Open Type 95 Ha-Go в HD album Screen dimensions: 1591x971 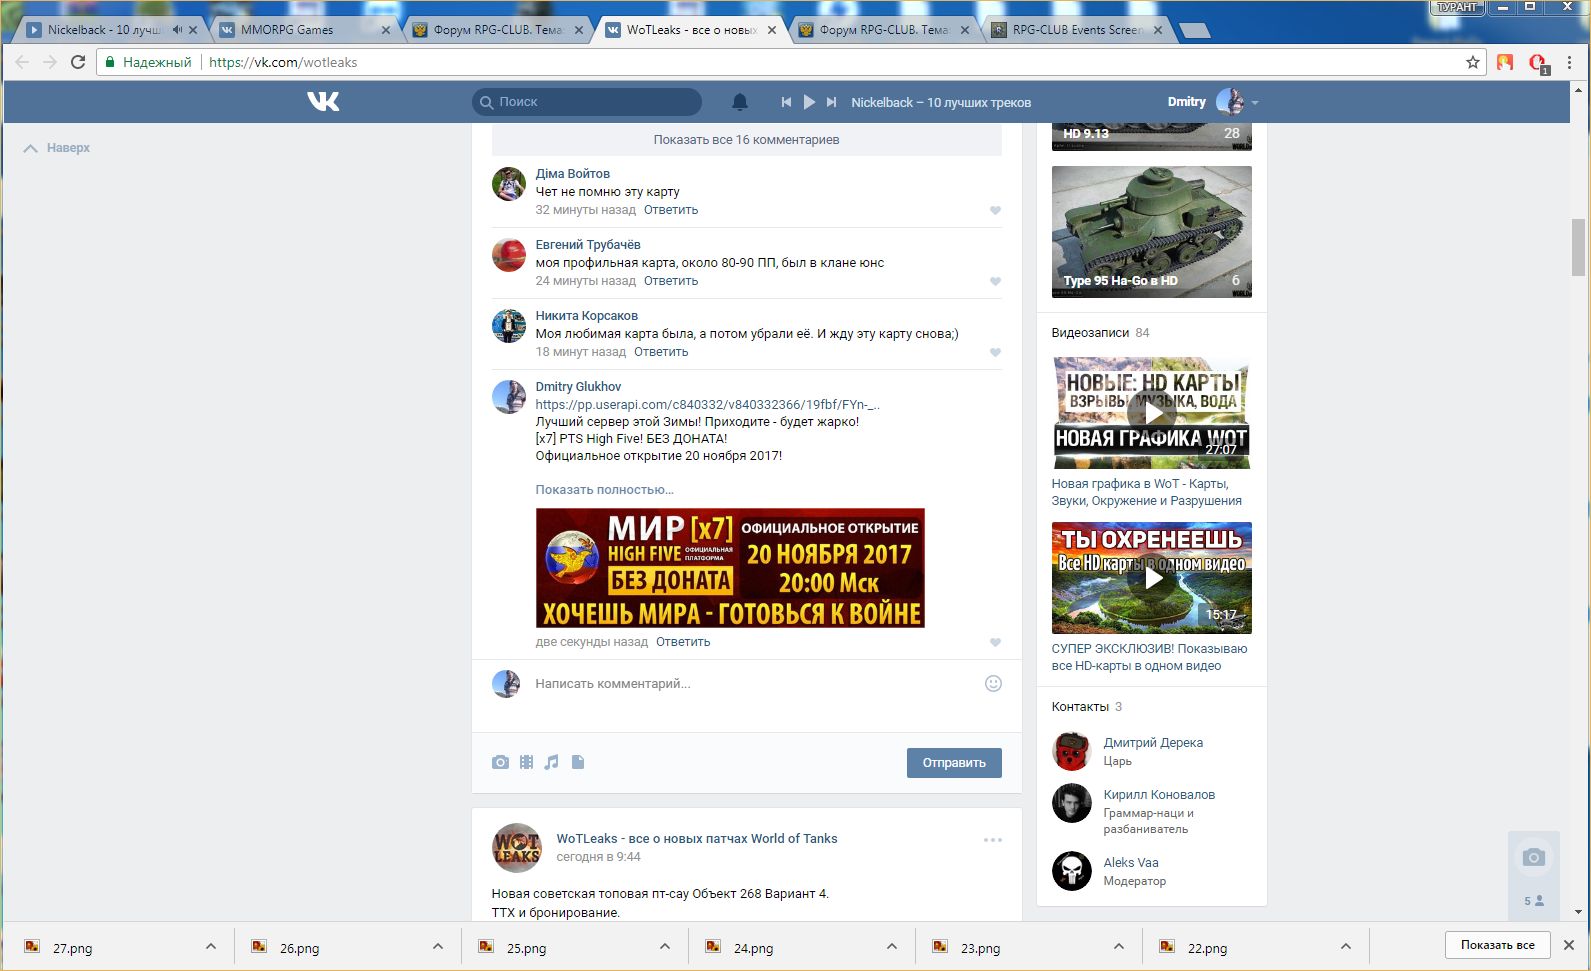click(1152, 232)
